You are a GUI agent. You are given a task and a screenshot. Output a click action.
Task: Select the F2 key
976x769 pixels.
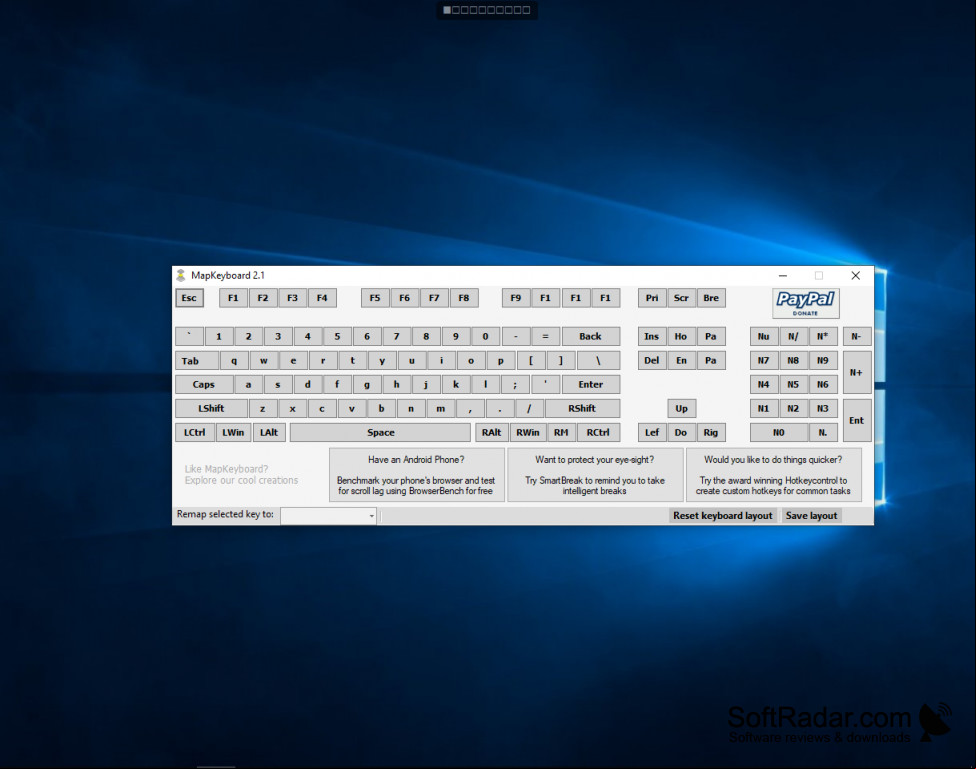263,298
